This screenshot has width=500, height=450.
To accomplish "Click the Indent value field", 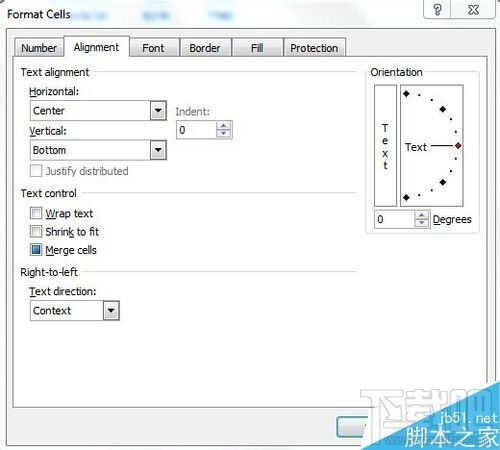I will coord(196,130).
